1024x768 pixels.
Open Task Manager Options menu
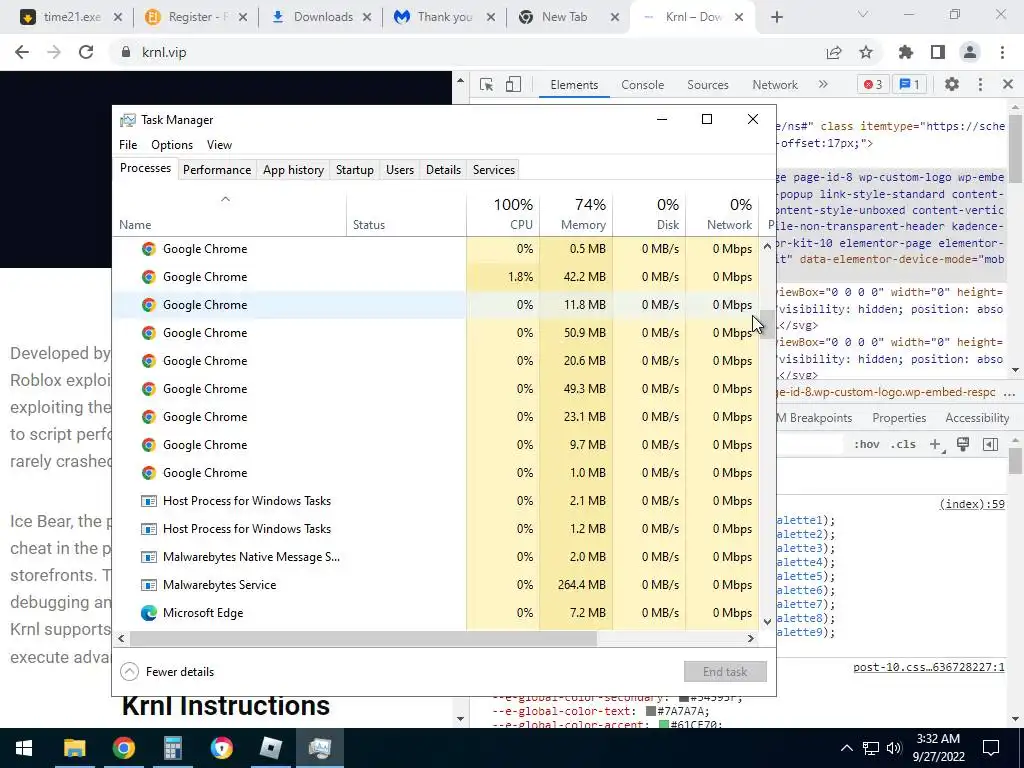172,144
